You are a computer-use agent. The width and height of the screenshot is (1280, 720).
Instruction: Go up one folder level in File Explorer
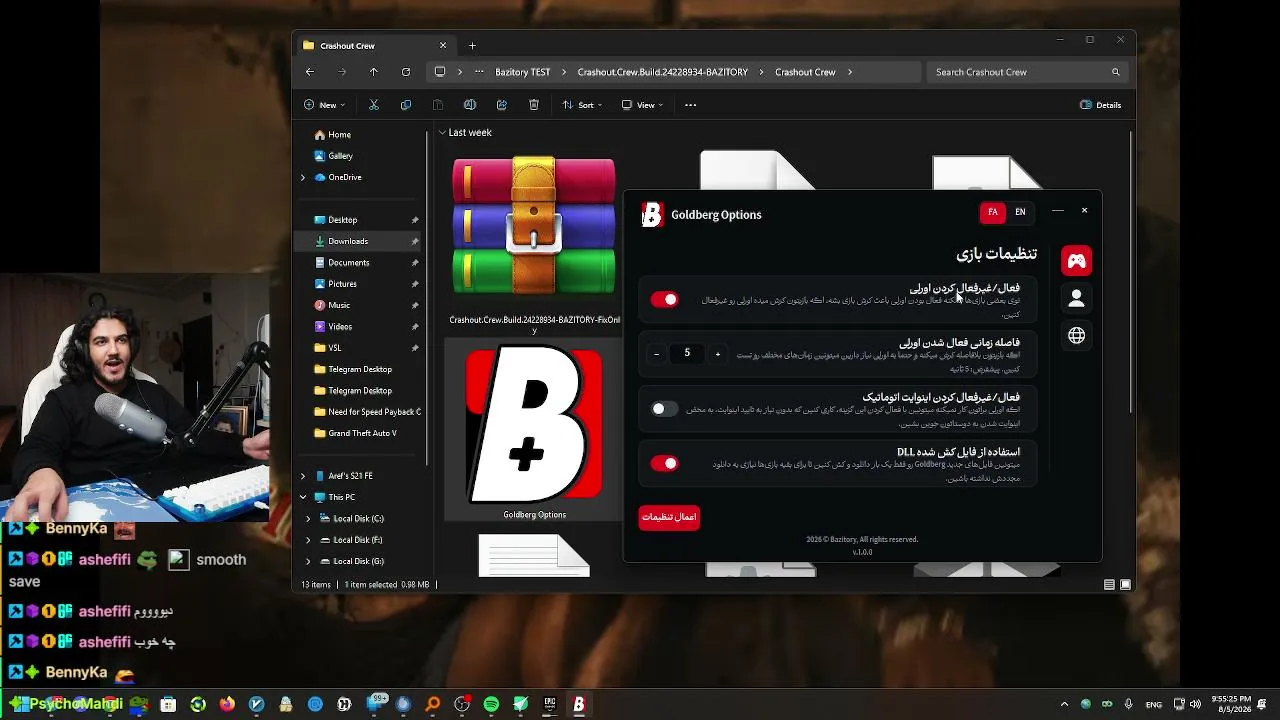pyautogui.click(x=374, y=72)
